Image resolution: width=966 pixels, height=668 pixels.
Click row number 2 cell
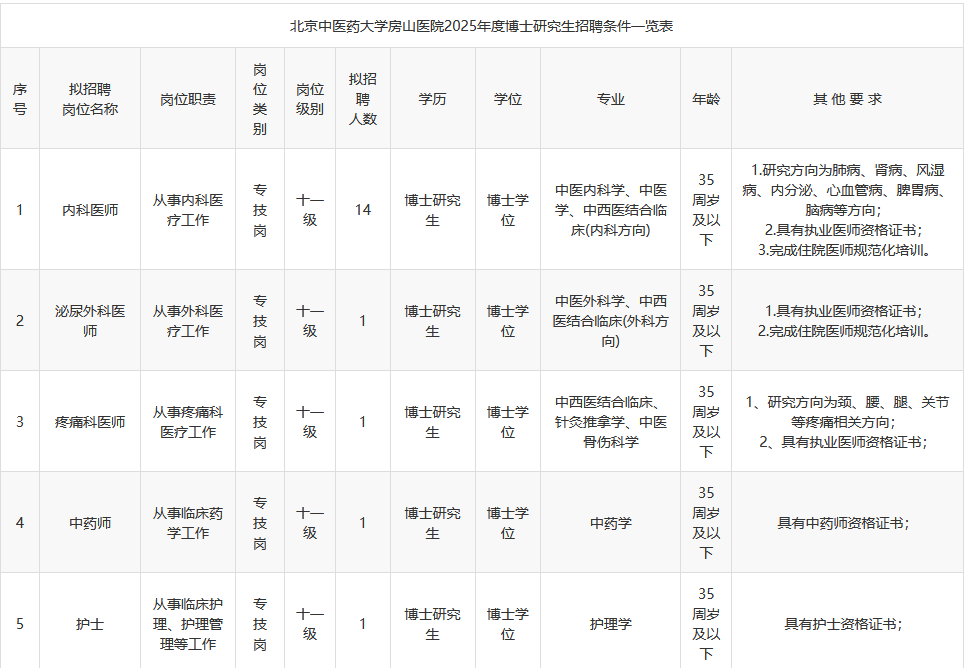coord(20,320)
